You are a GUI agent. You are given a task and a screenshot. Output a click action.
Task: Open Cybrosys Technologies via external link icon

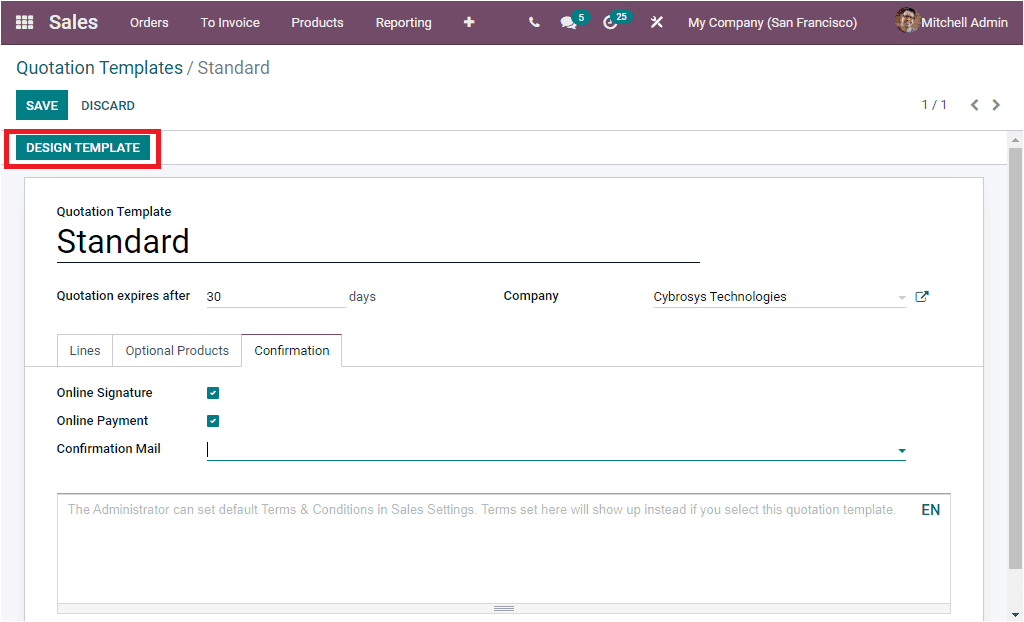pos(921,296)
